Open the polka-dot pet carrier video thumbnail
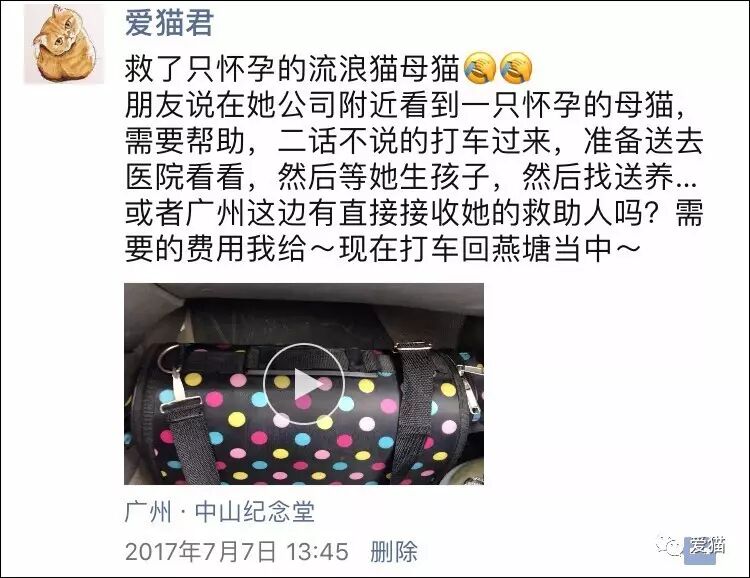750x578 pixels. 304,384
